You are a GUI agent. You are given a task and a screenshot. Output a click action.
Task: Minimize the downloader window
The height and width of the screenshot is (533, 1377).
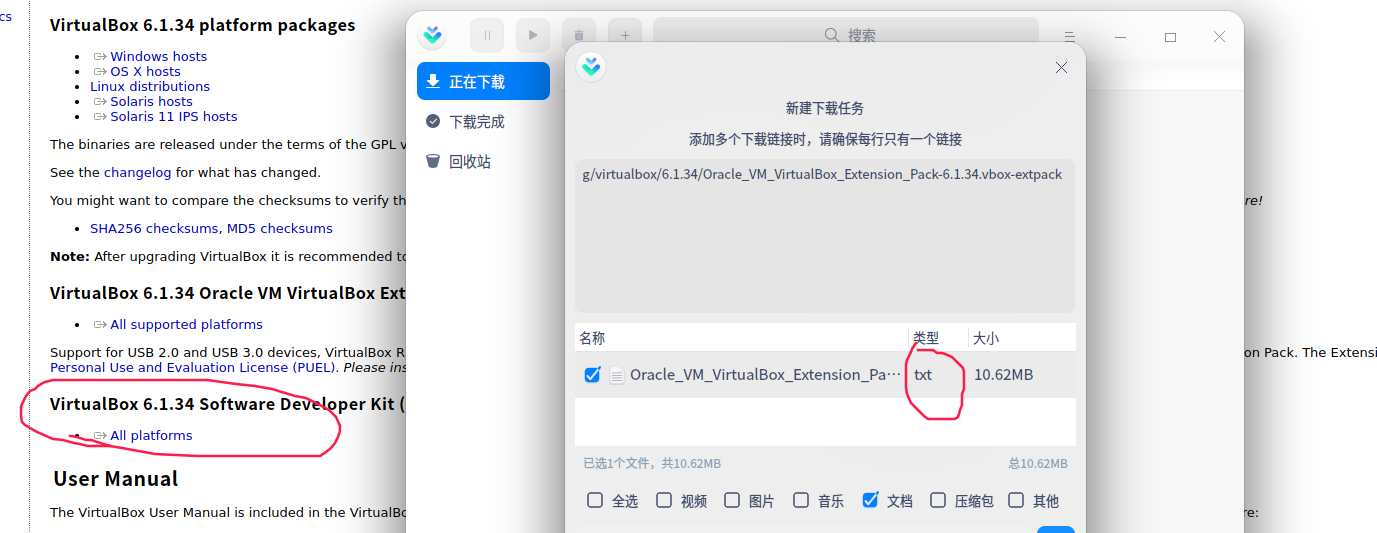1121,36
